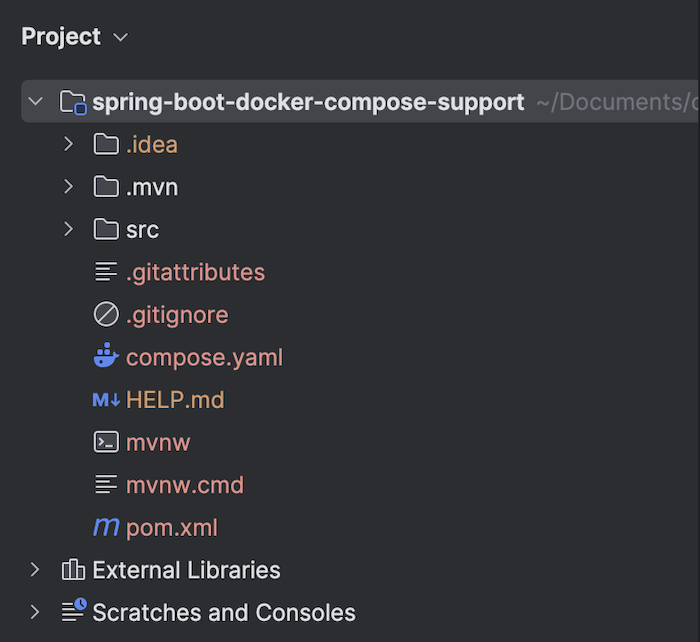Click the text file icon beside .gitattributes

click(x=106, y=271)
